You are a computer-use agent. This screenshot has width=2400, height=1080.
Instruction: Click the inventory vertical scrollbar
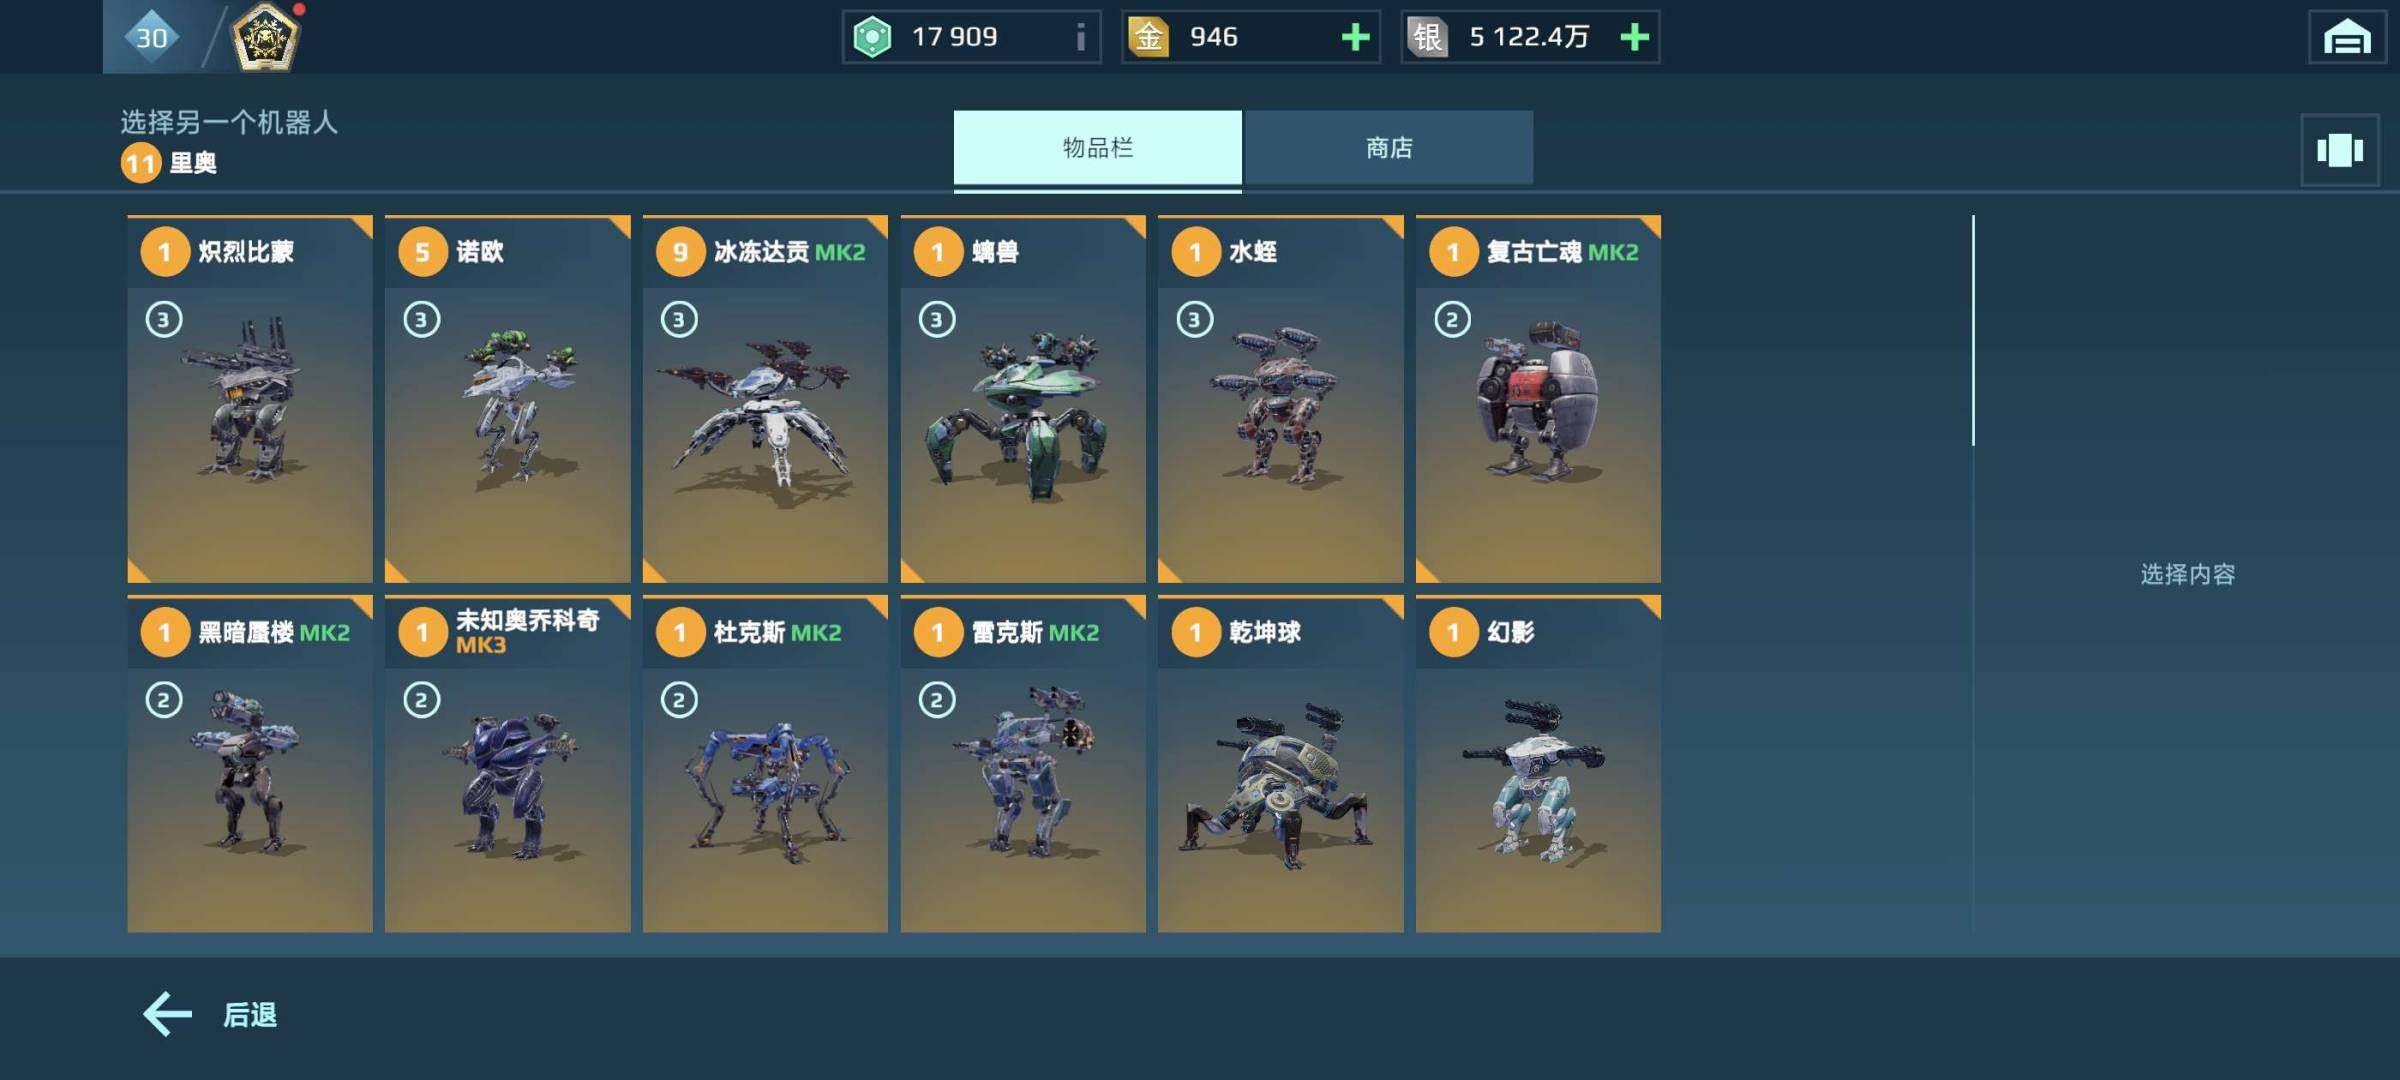tap(1973, 330)
